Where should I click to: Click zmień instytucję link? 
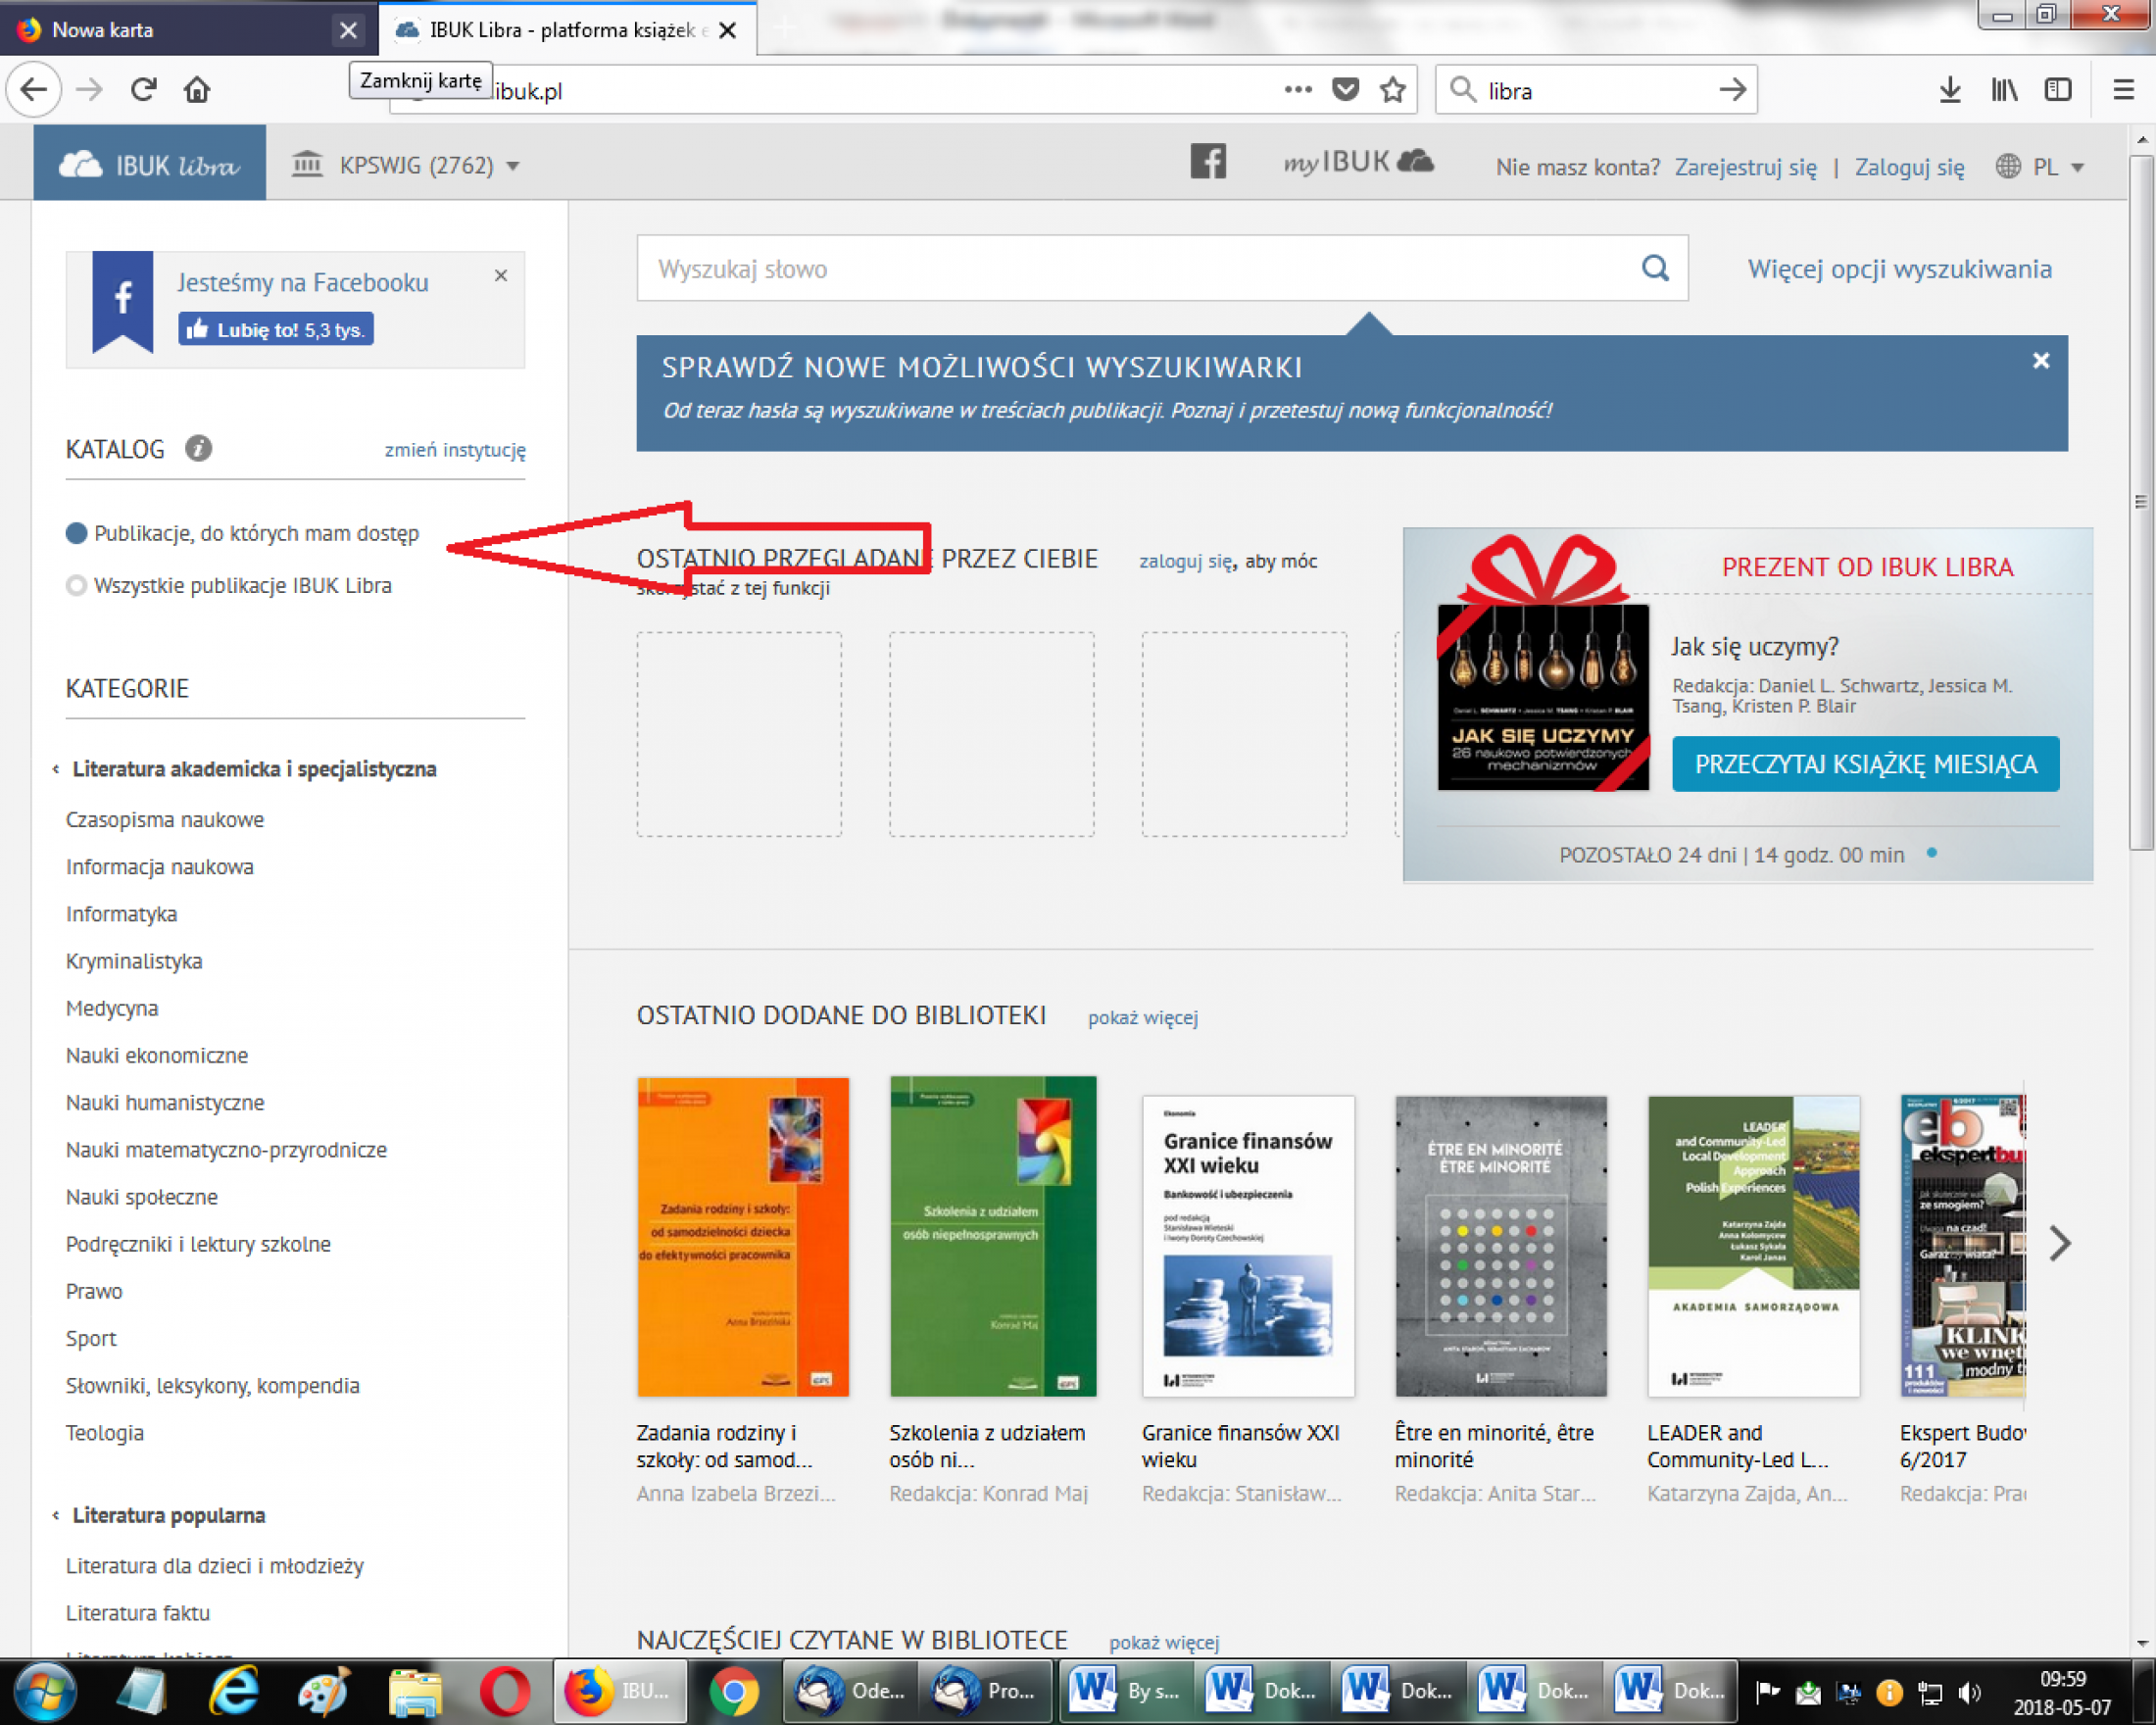(x=455, y=450)
